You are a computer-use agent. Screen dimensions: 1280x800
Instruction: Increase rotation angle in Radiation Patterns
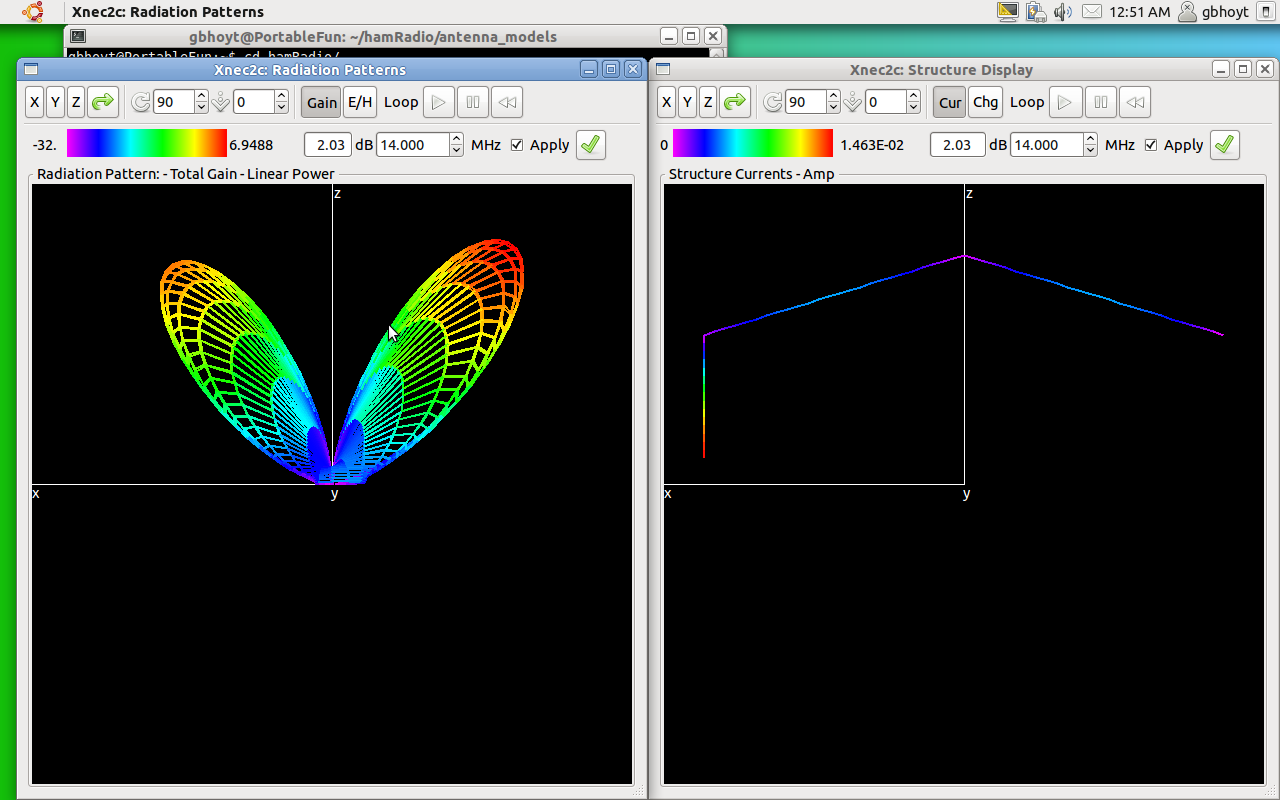point(201,96)
